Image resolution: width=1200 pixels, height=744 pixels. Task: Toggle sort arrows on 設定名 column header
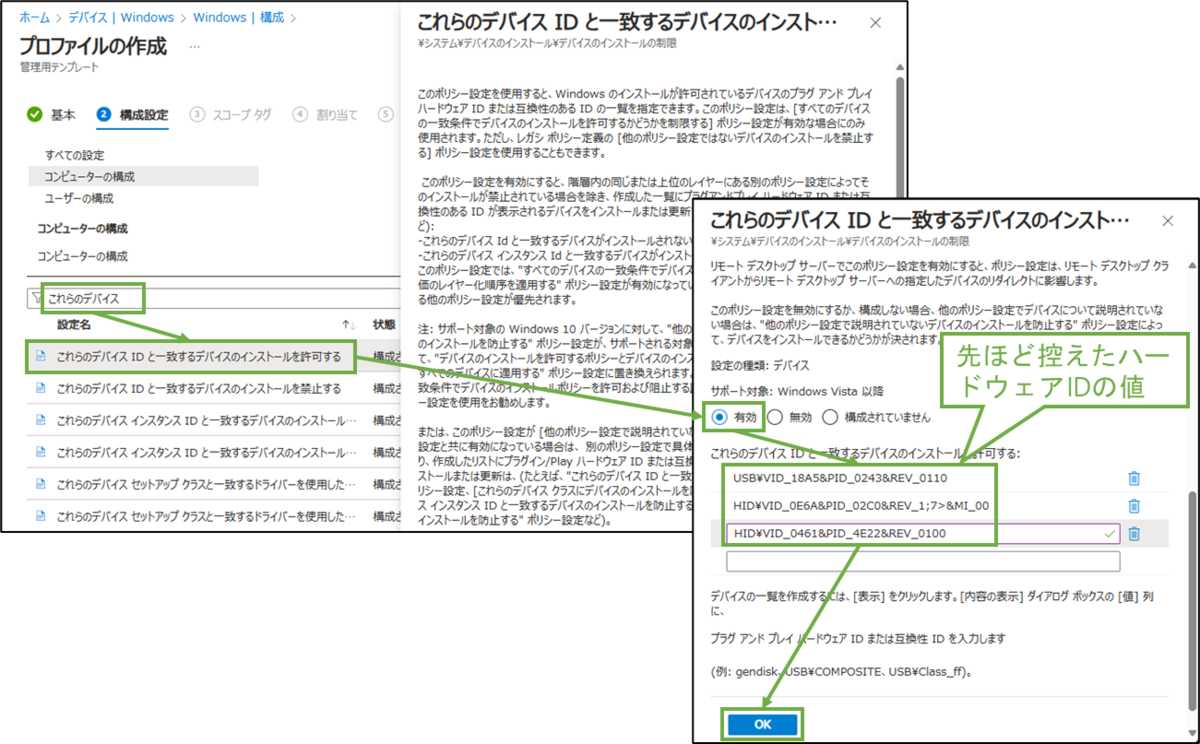[348, 325]
